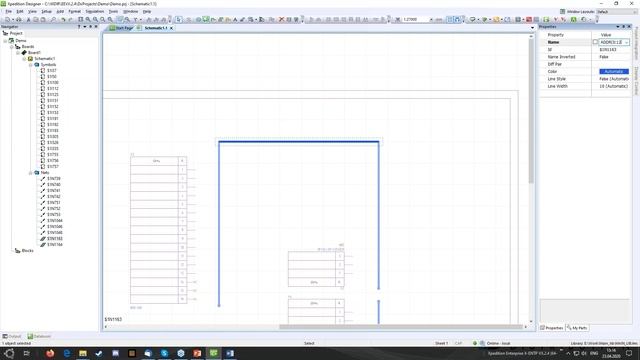Viewport: 640px width, 360px height.
Task: Collapse the Board1 tree node
Action: coord(18,53)
